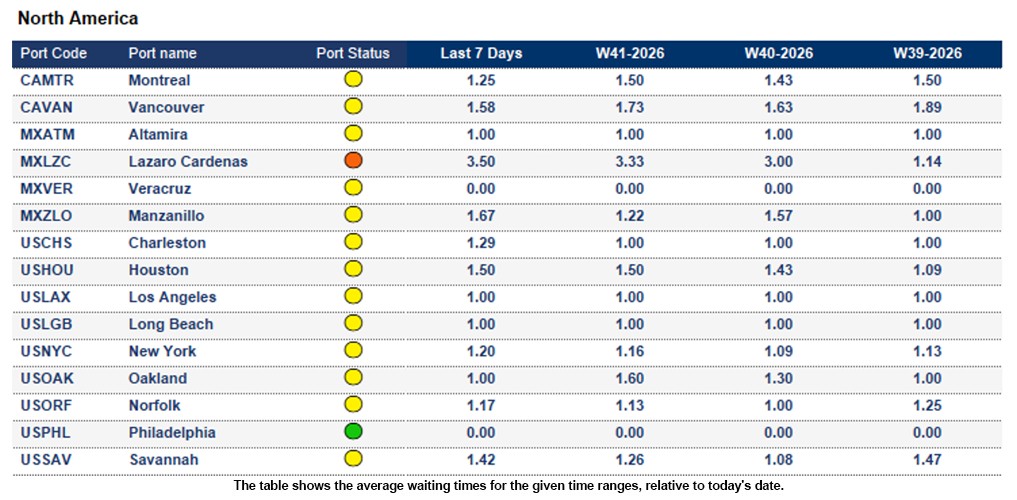
Task: Select port code MXLZC
Action: click(45, 162)
